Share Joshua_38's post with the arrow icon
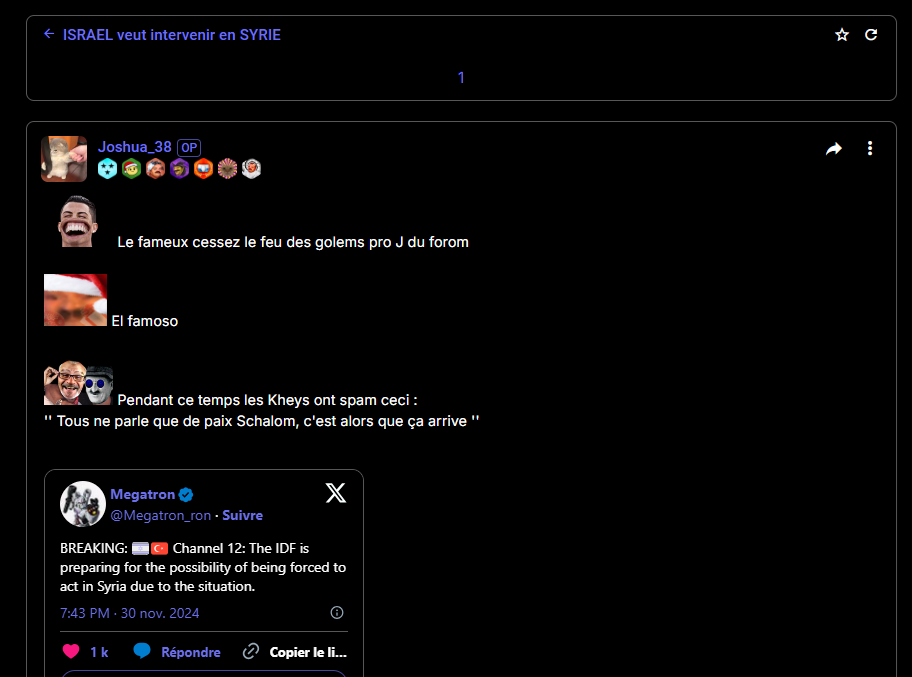Screen dimensions: 912x677 pos(834,149)
